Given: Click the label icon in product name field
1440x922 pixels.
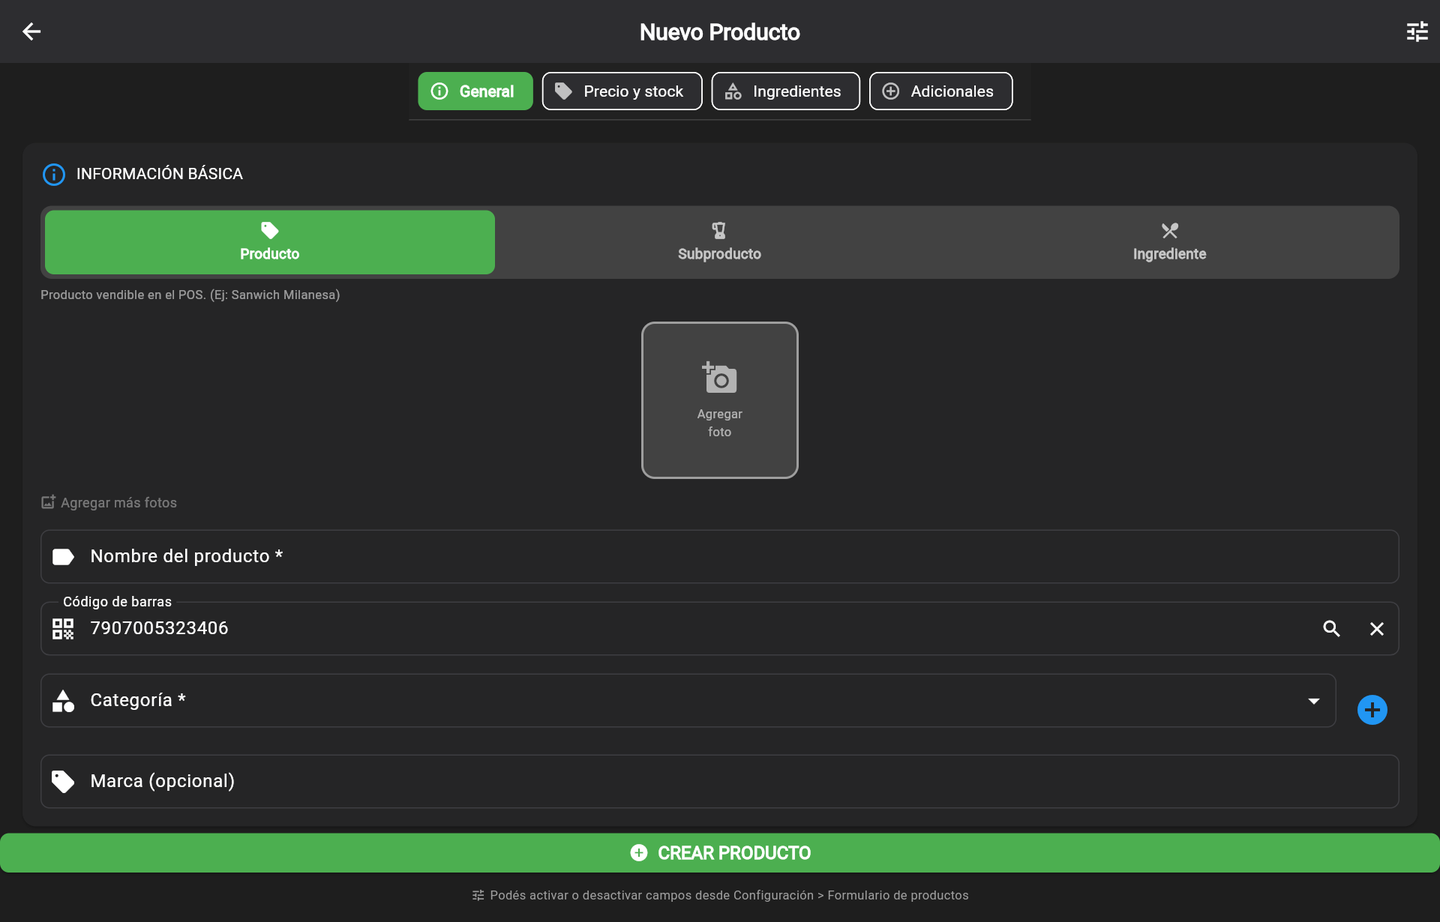Looking at the screenshot, I should tap(63, 556).
